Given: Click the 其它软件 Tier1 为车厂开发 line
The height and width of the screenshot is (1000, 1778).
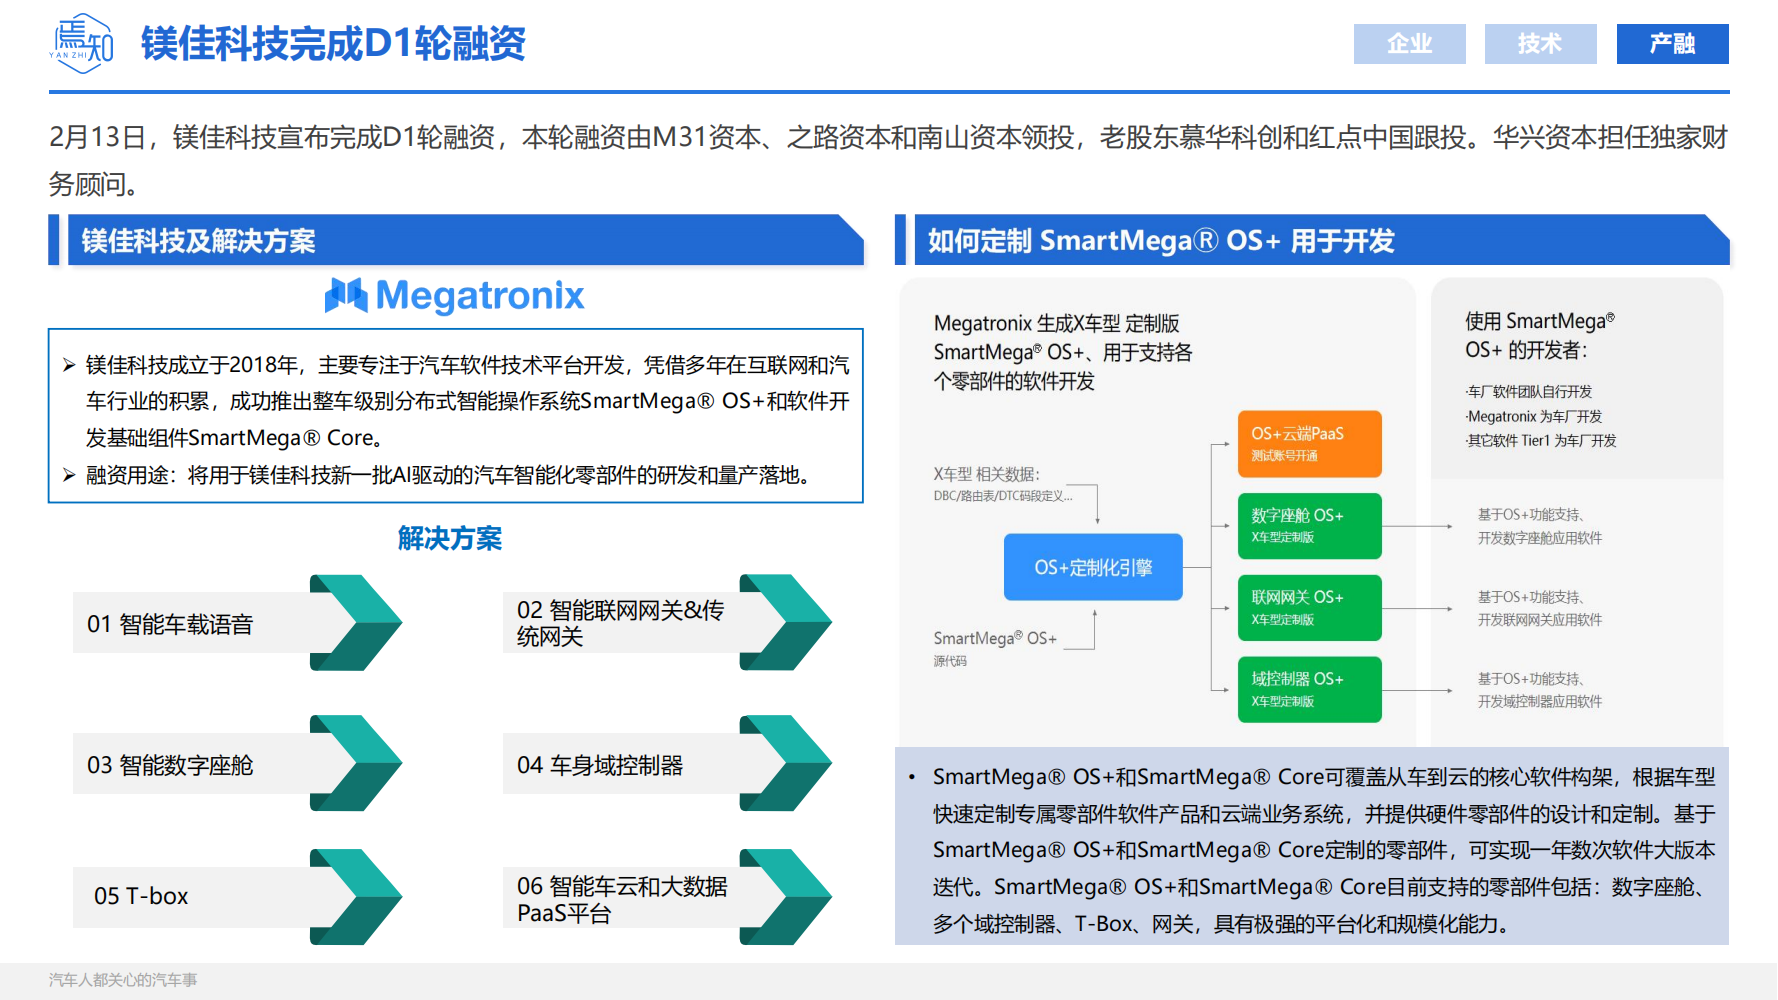Looking at the screenshot, I should 1541,441.
